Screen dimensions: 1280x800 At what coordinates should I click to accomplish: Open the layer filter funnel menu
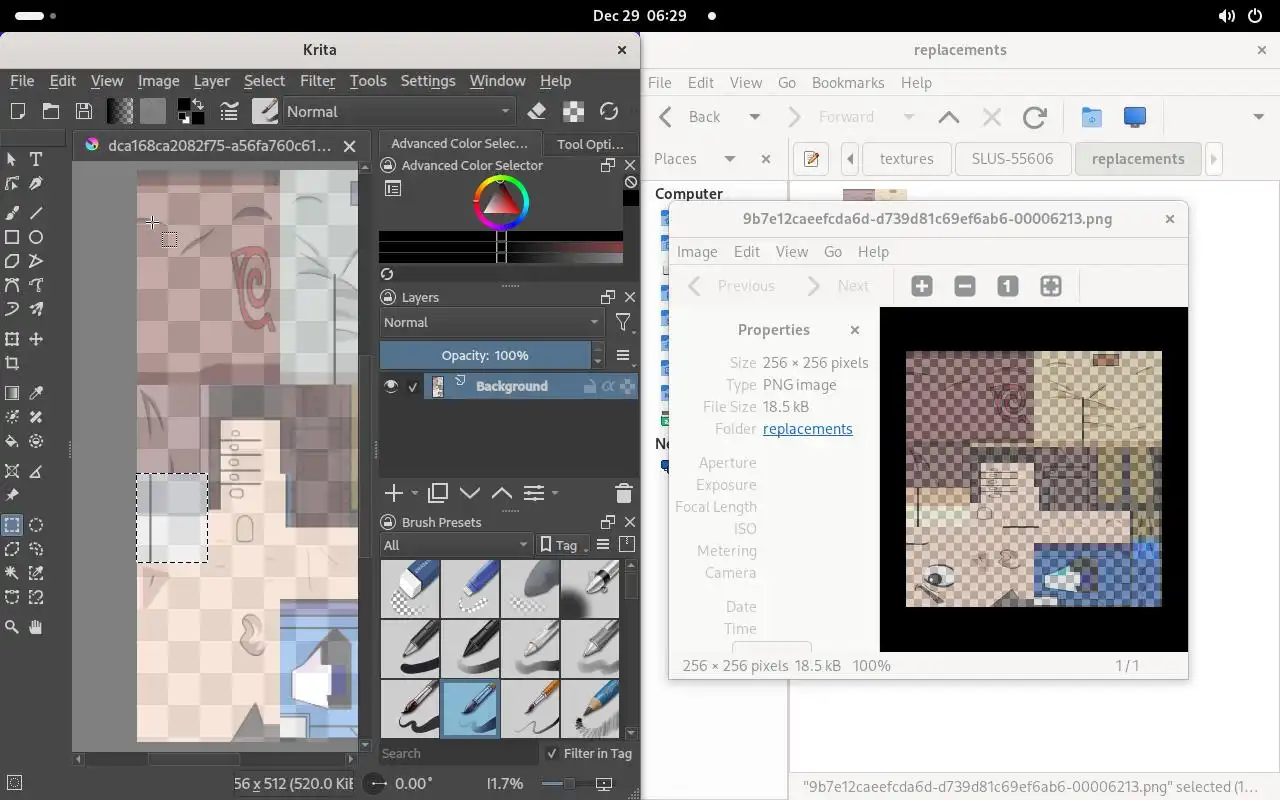pos(623,322)
